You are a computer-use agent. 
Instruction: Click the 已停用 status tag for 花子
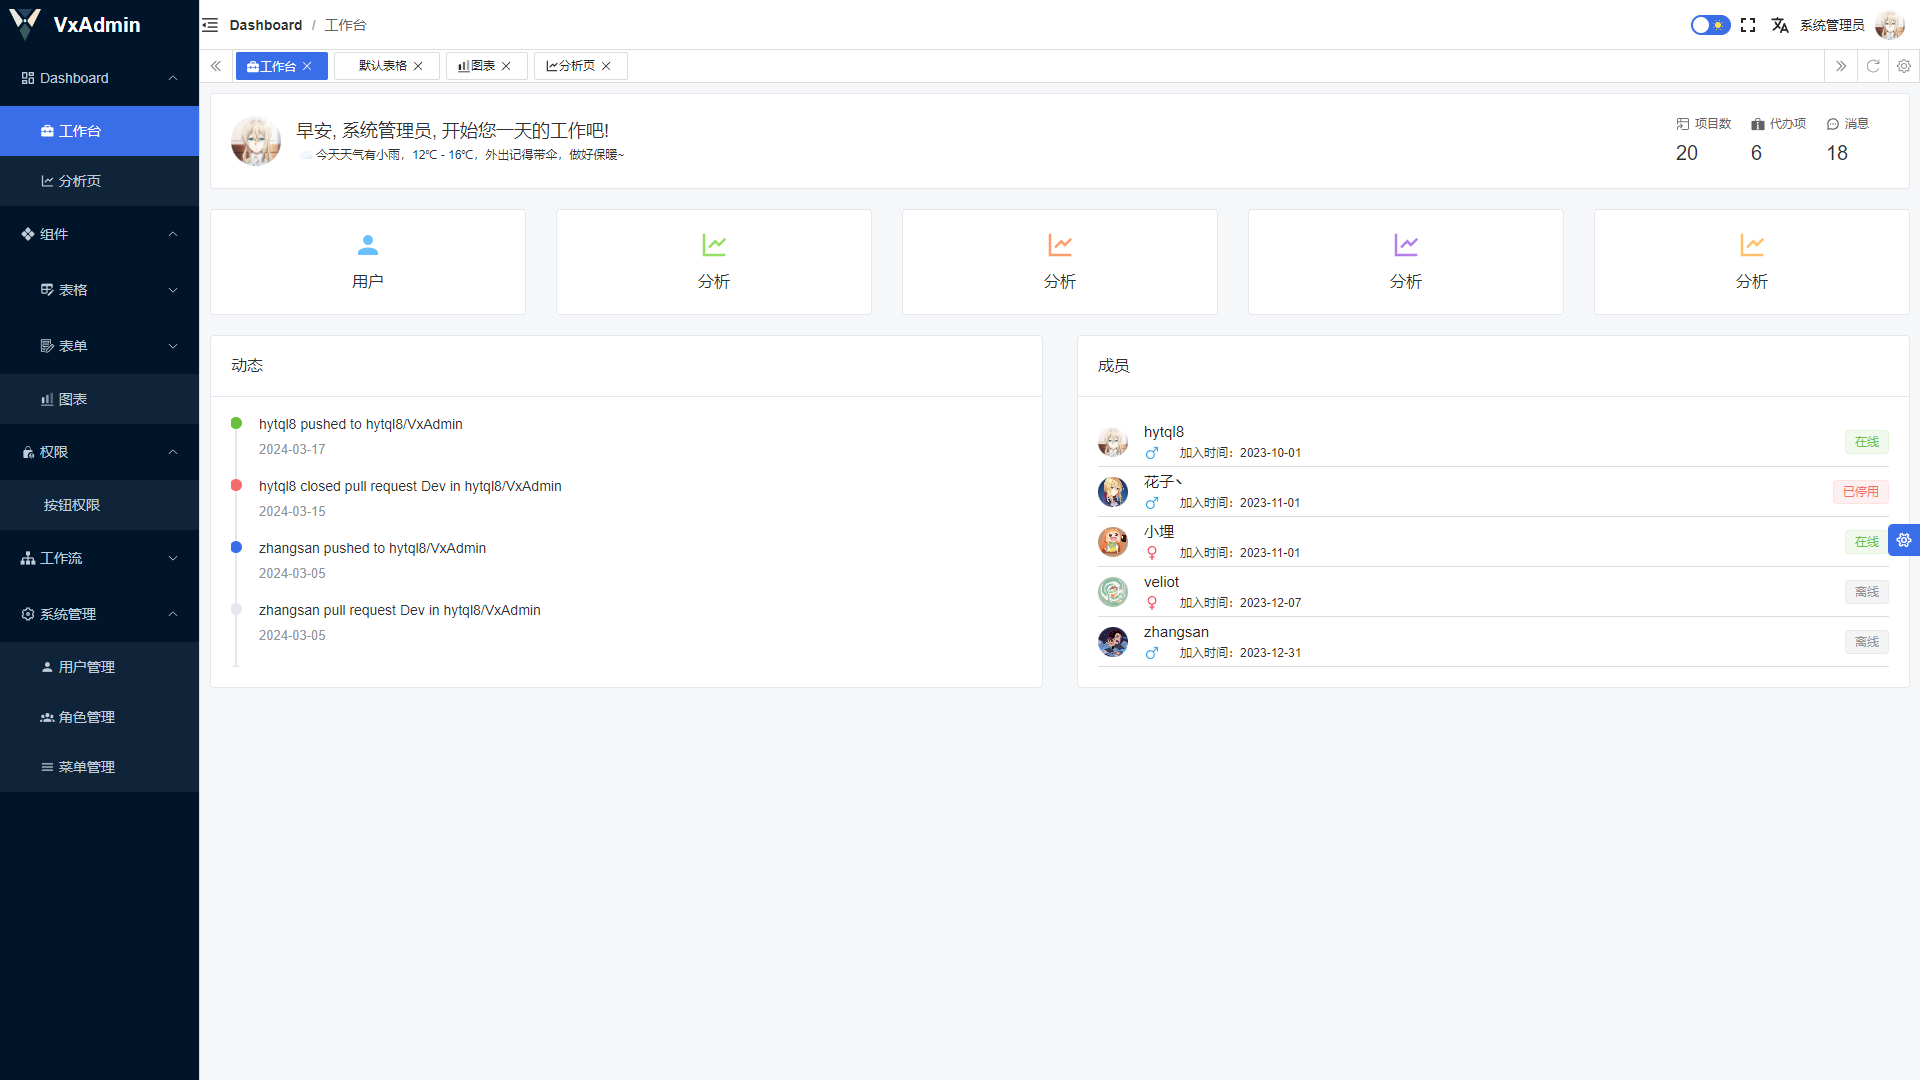1860,492
